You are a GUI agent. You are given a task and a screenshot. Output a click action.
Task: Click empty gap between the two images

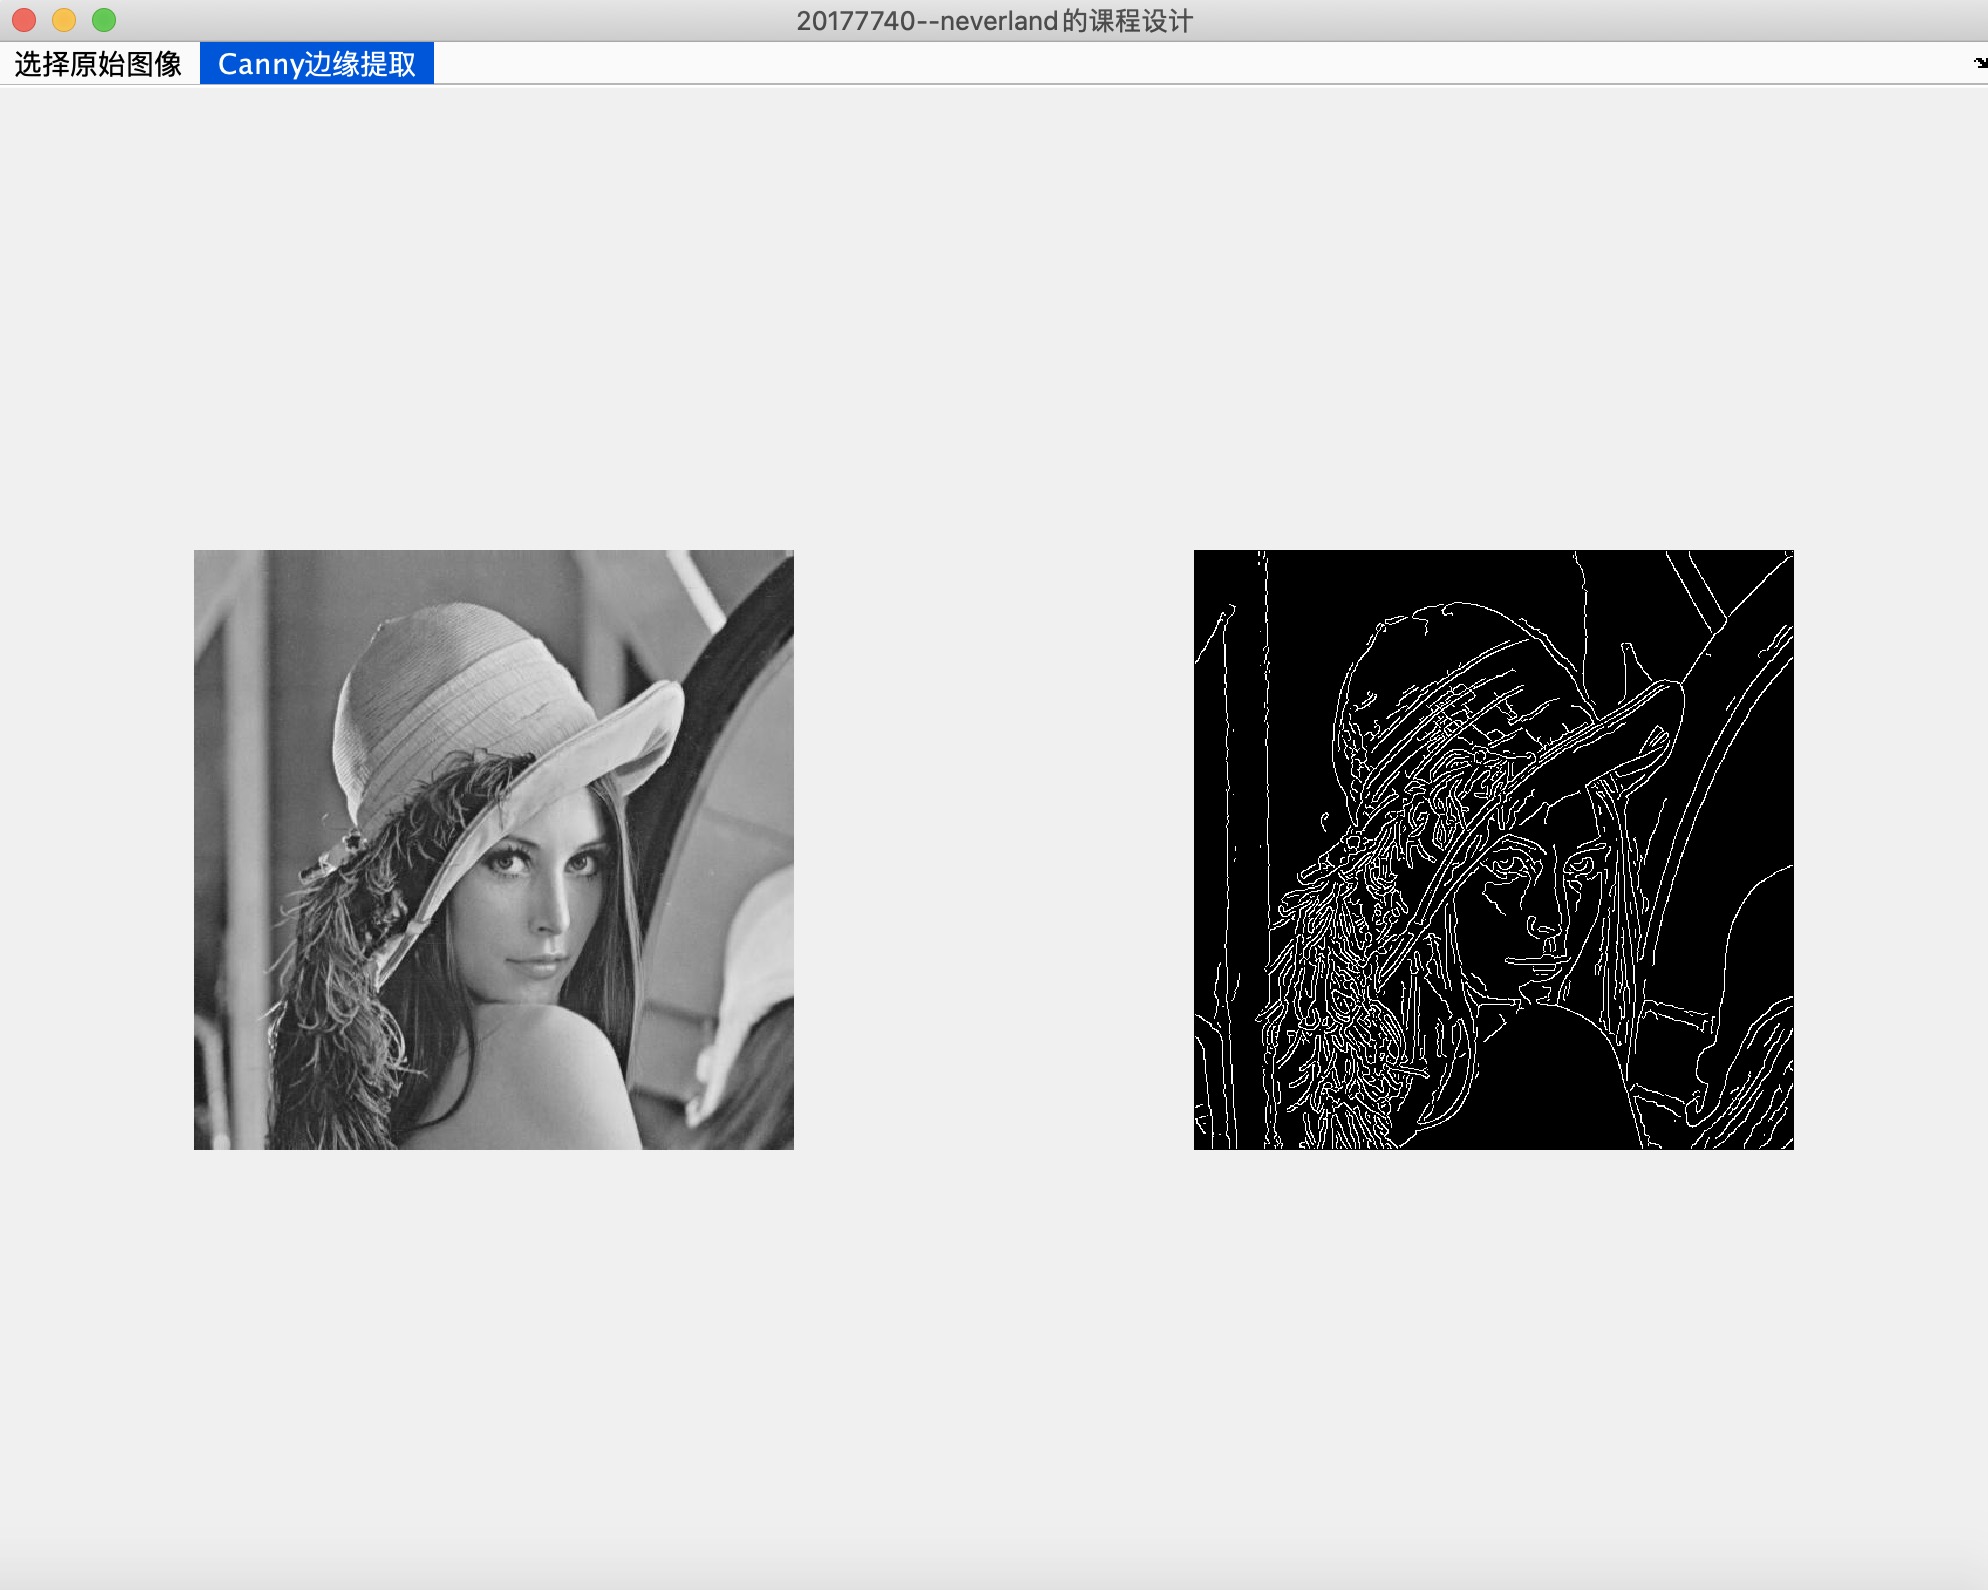[x=994, y=849]
